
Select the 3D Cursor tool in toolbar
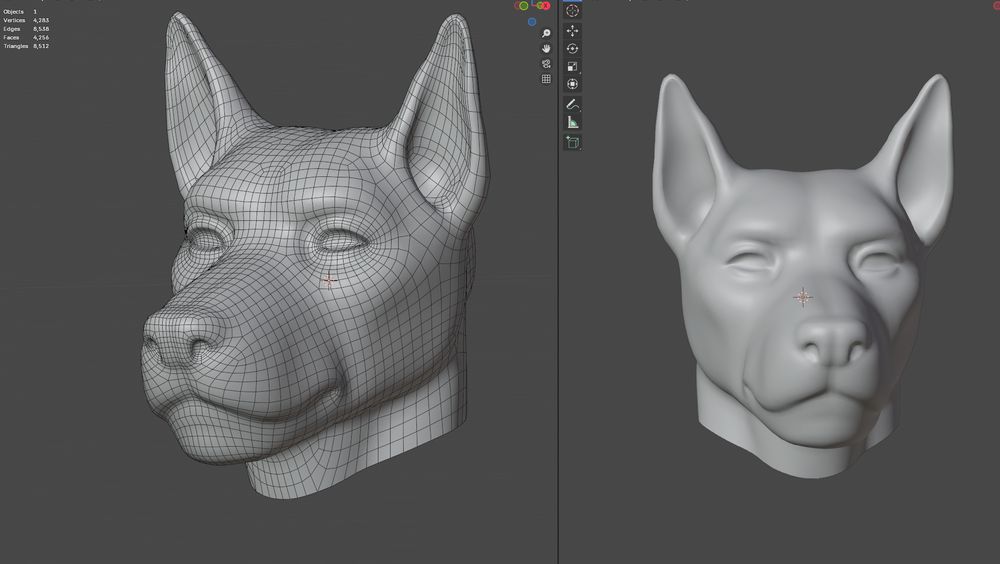click(573, 11)
